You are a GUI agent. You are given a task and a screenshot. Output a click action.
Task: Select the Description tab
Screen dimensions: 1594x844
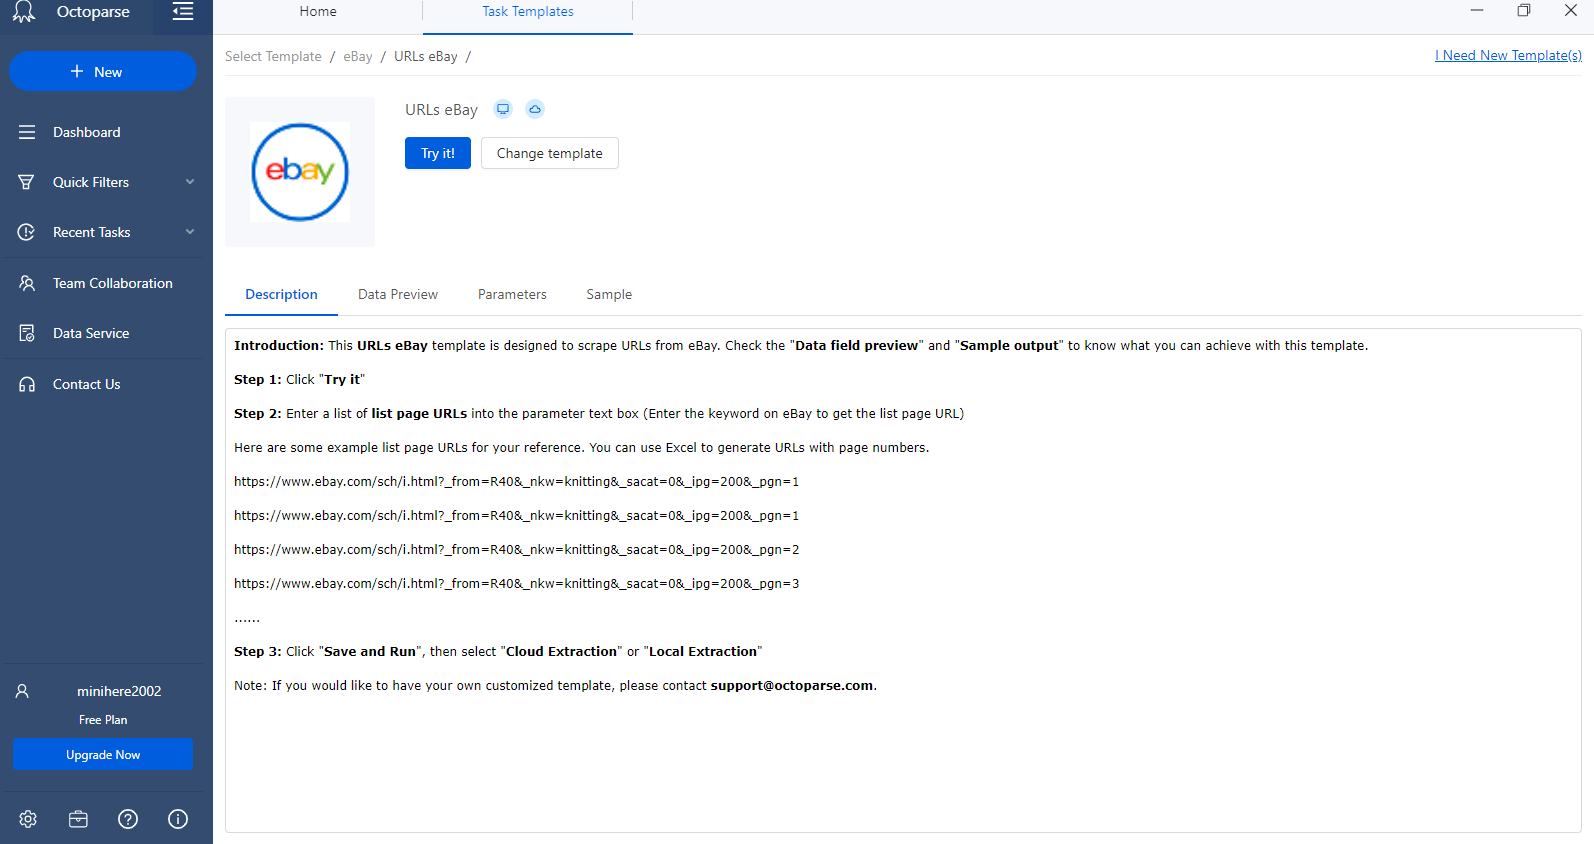281,295
